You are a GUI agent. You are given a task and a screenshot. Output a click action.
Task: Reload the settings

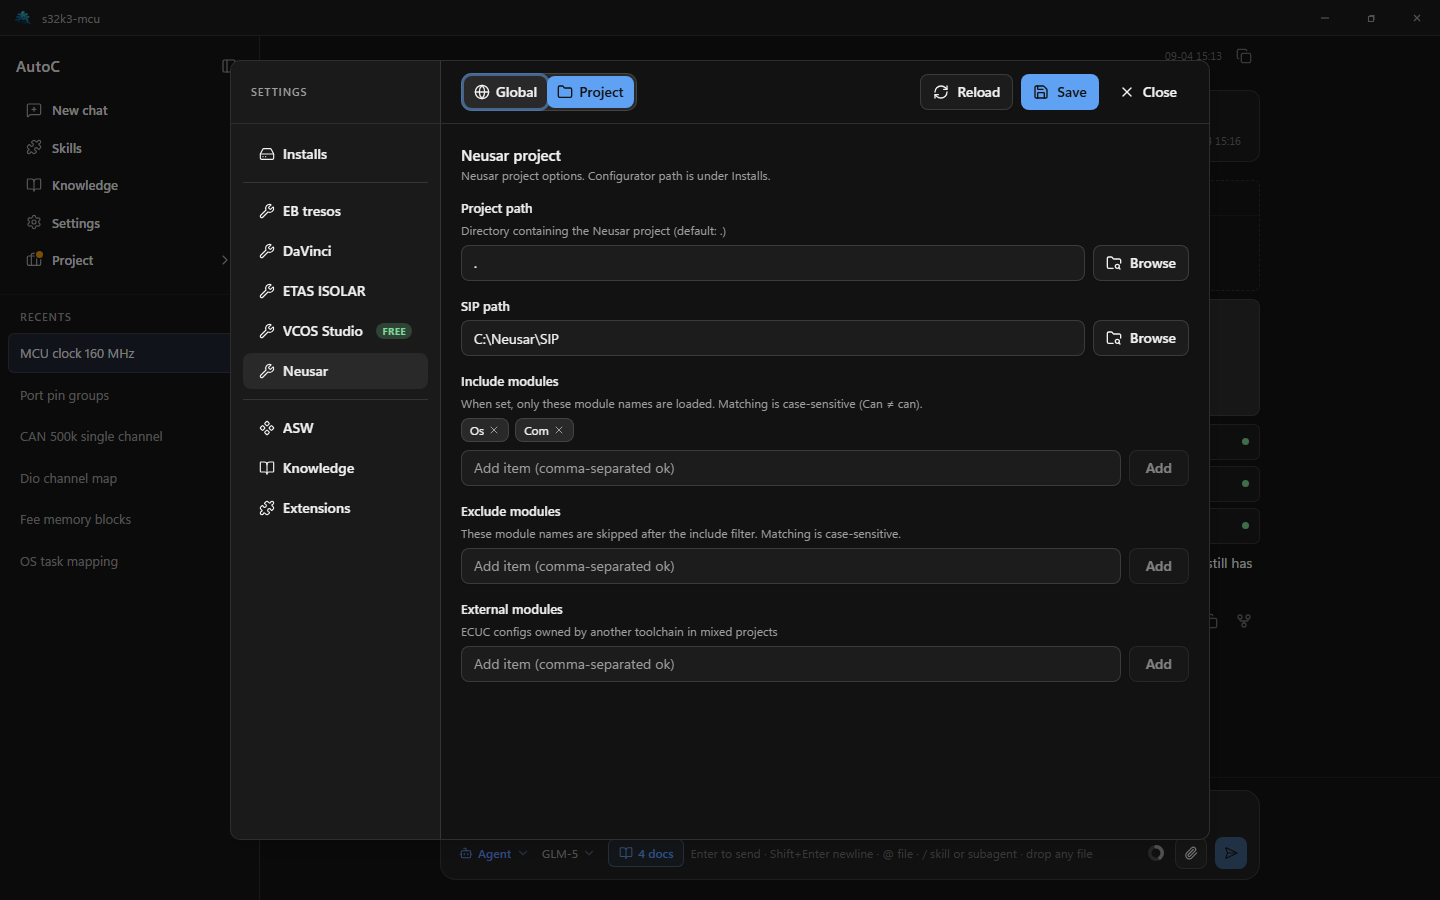(x=966, y=92)
